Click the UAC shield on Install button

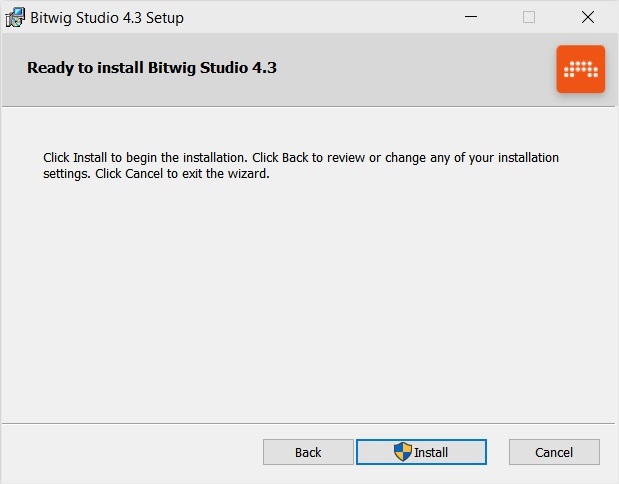pos(403,452)
